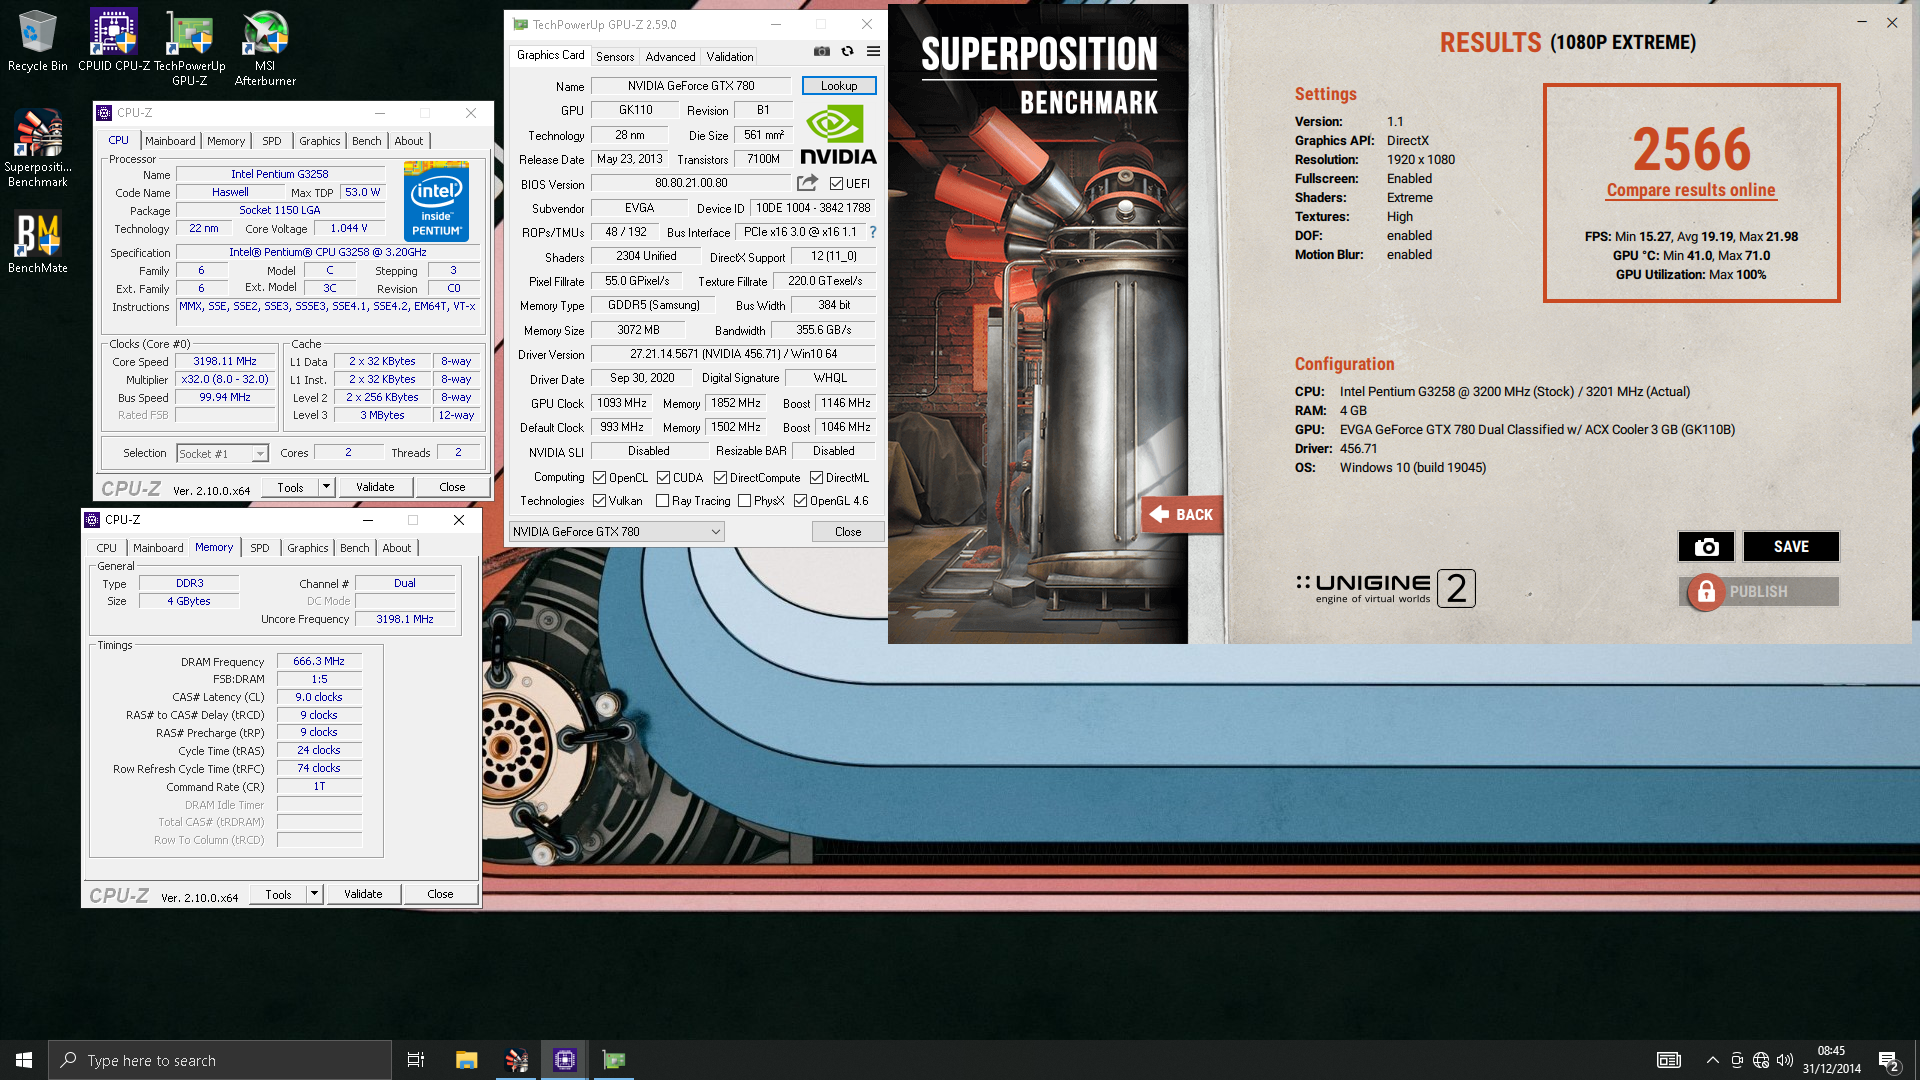The height and width of the screenshot is (1080, 1920).
Task: Toggle the OpenGL 4.6 checkbox
Action: tap(800, 501)
